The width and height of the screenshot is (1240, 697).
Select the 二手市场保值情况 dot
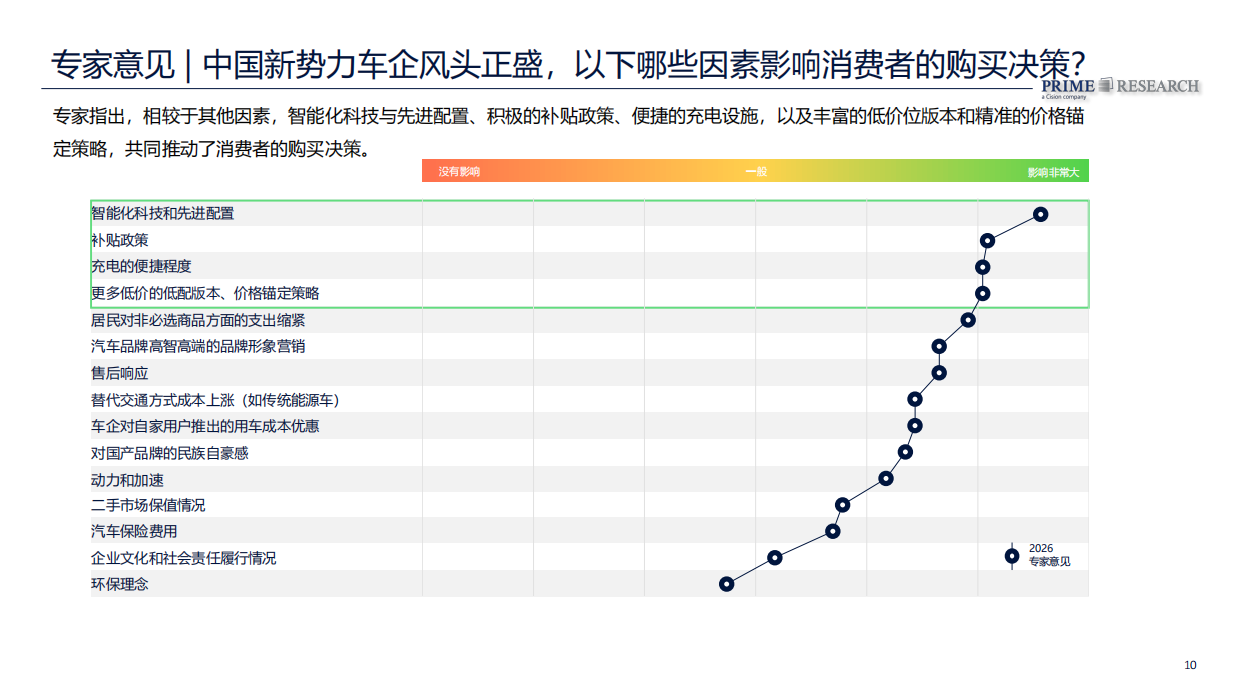(x=843, y=506)
